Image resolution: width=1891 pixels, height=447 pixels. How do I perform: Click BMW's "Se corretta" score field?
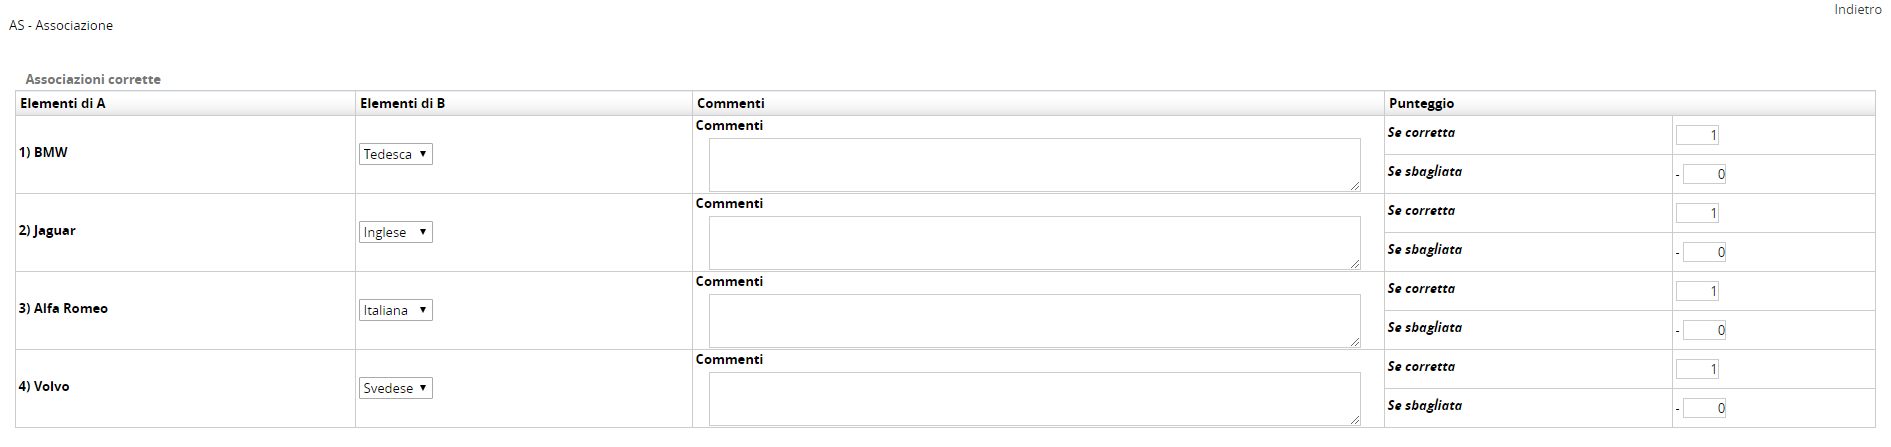[1697, 135]
